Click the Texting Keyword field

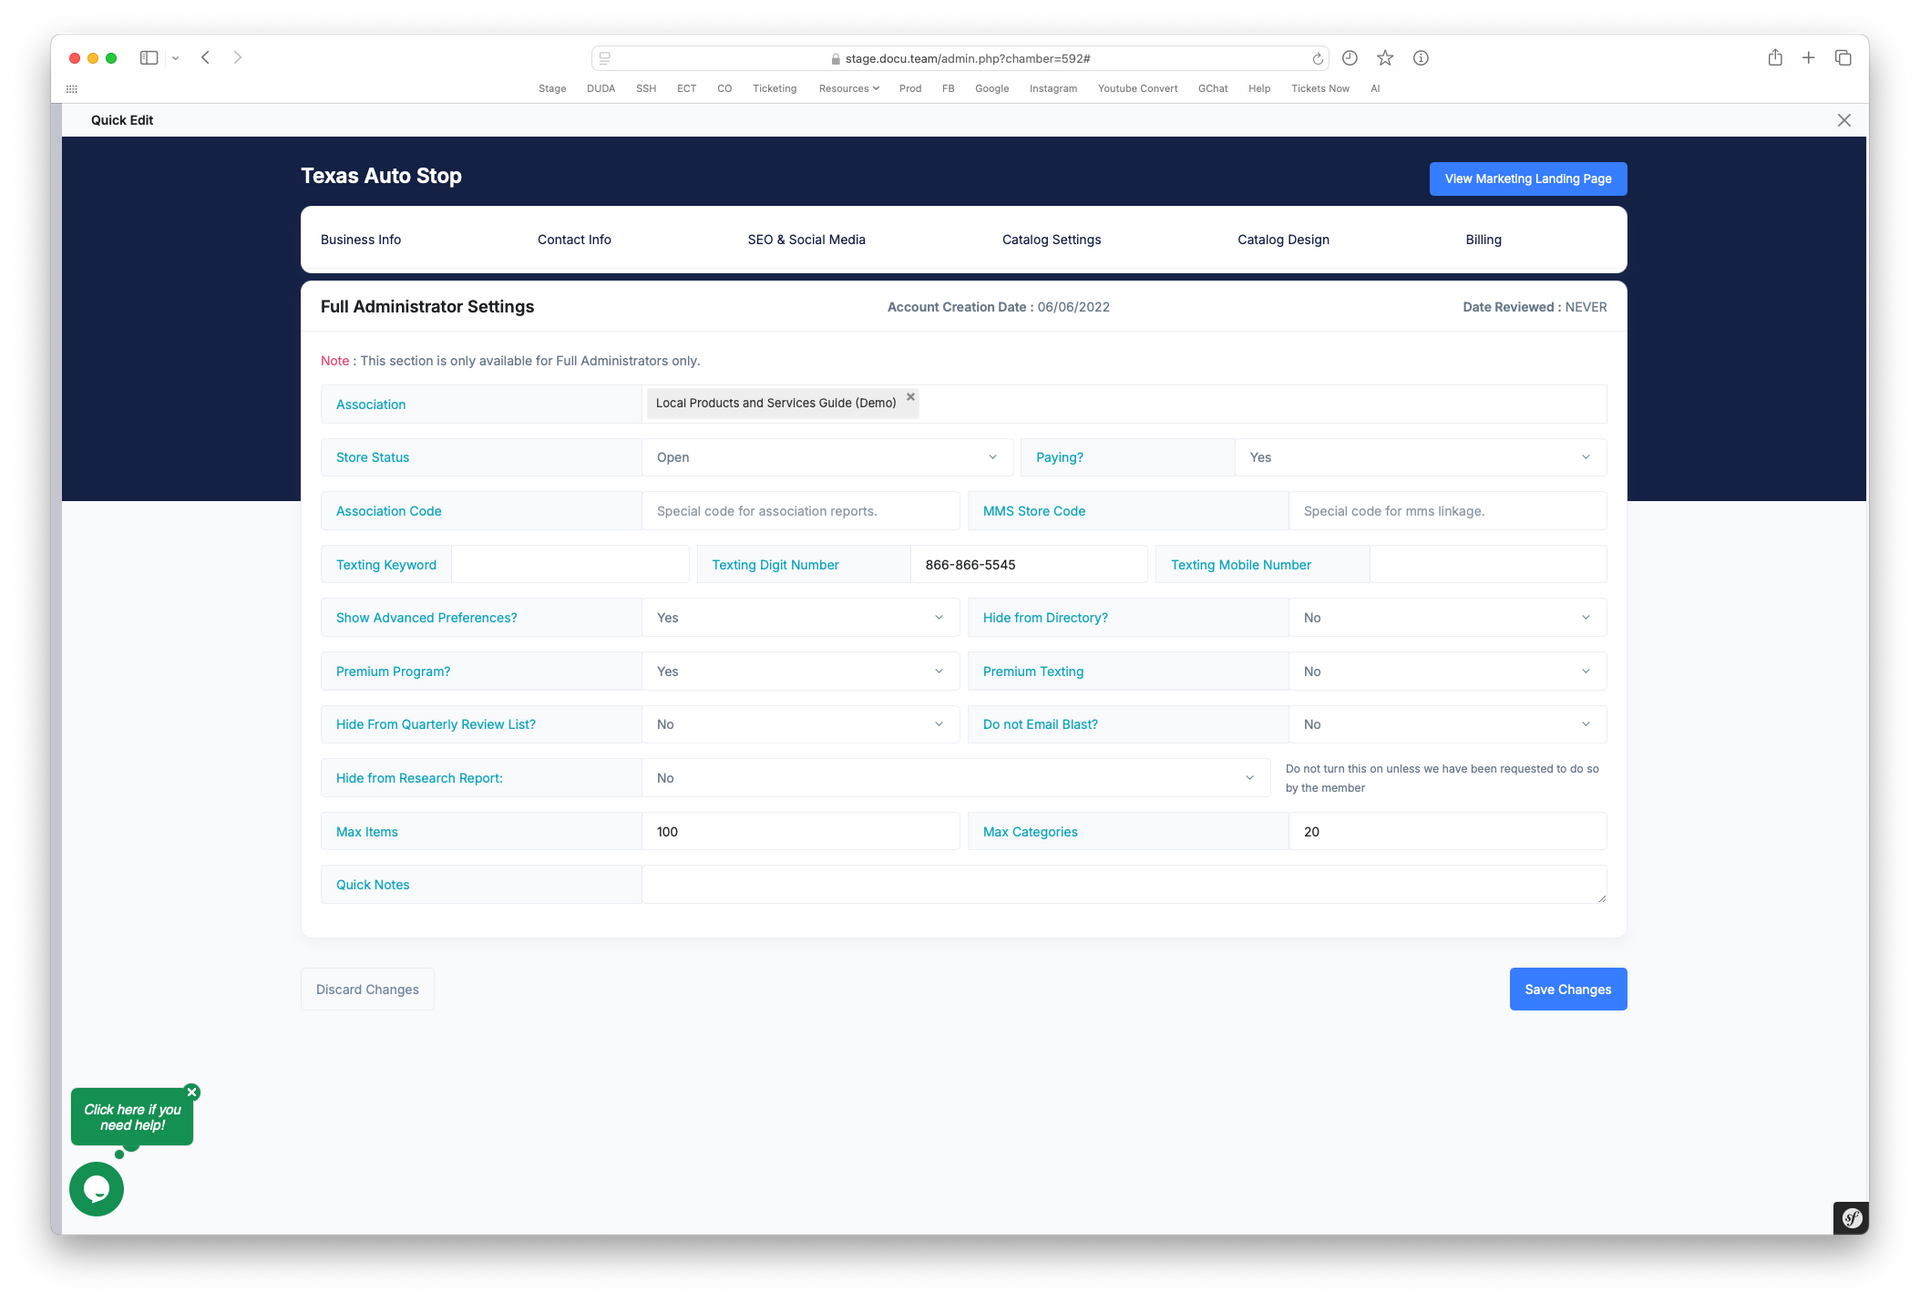click(570, 565)
